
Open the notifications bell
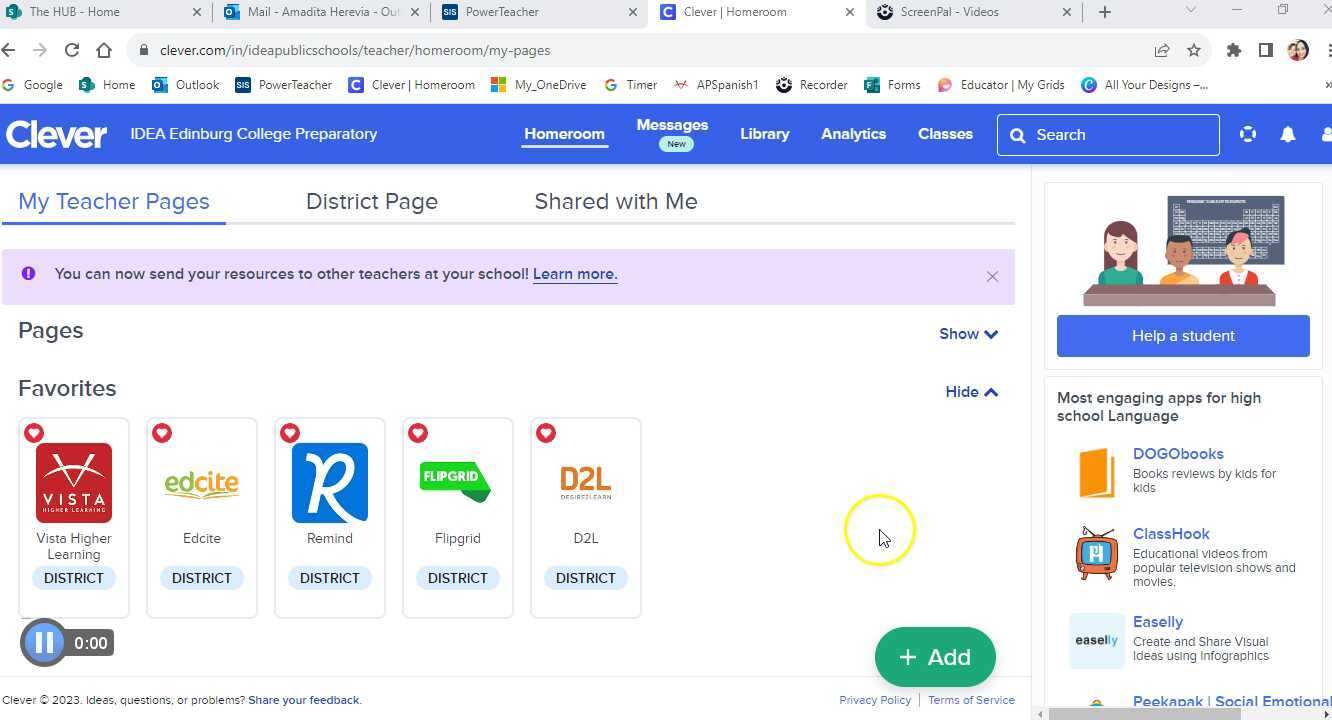tap(1288, 134)
